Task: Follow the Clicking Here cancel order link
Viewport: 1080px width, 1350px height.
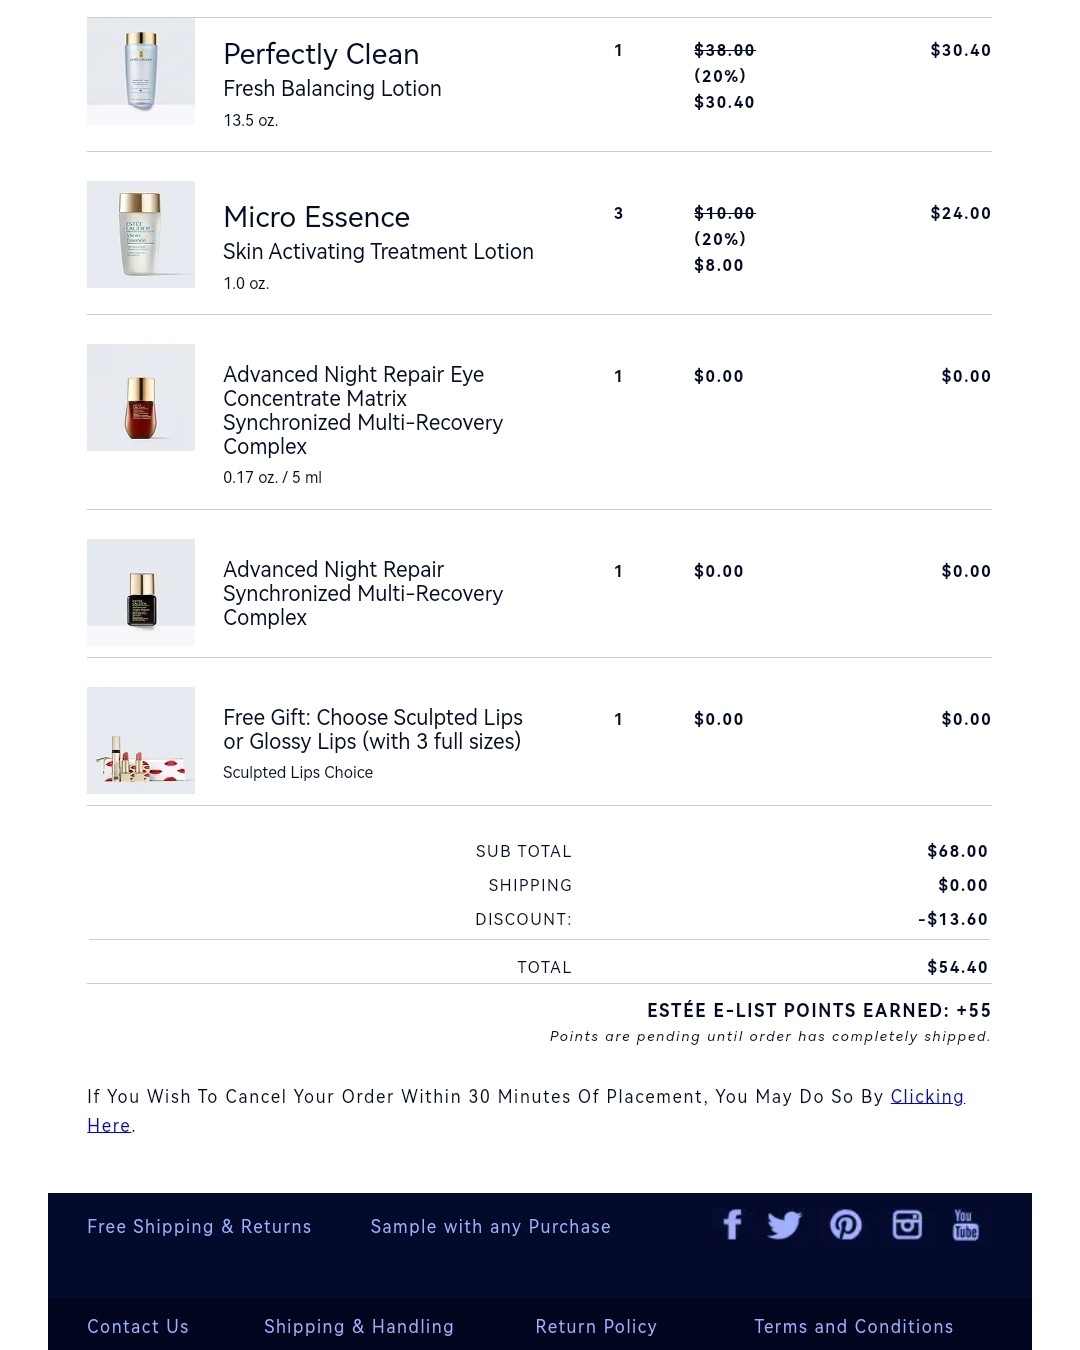Action: [x=927, y=1097]
